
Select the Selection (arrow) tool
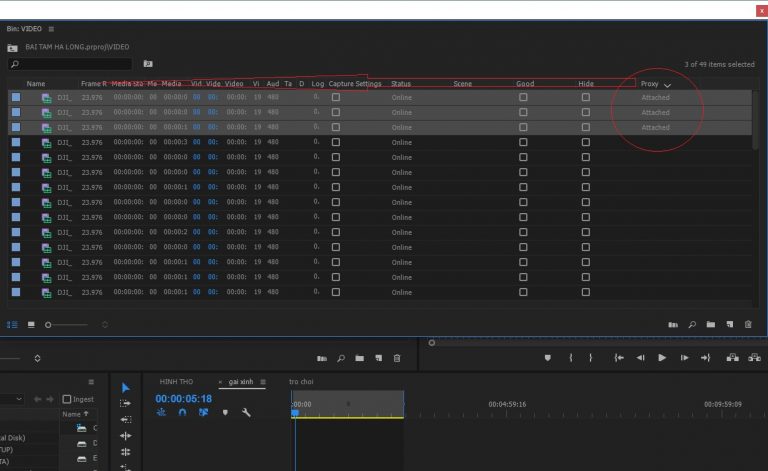point(125,387)
